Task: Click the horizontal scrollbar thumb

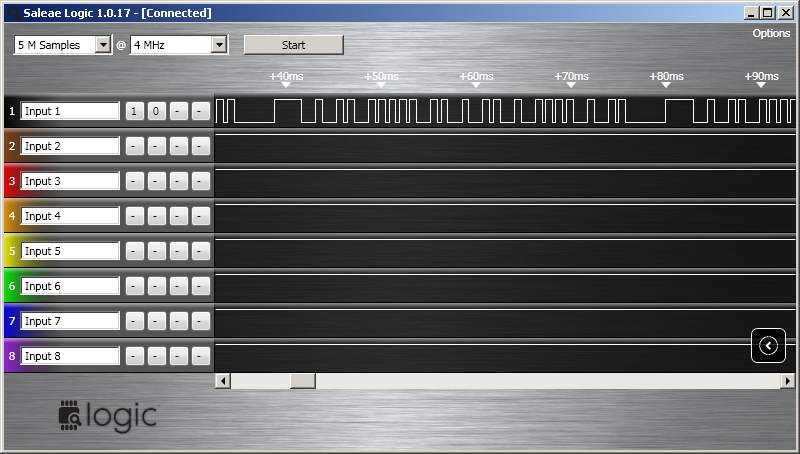Action: [303, 381]
